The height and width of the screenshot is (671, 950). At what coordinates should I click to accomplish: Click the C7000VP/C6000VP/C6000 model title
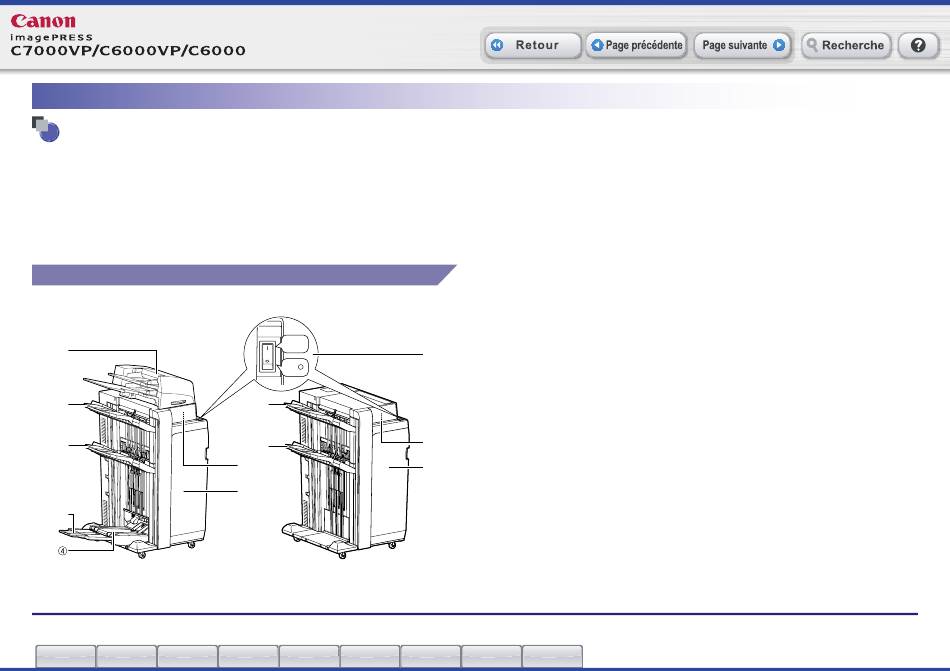click(x=129, y=50)
